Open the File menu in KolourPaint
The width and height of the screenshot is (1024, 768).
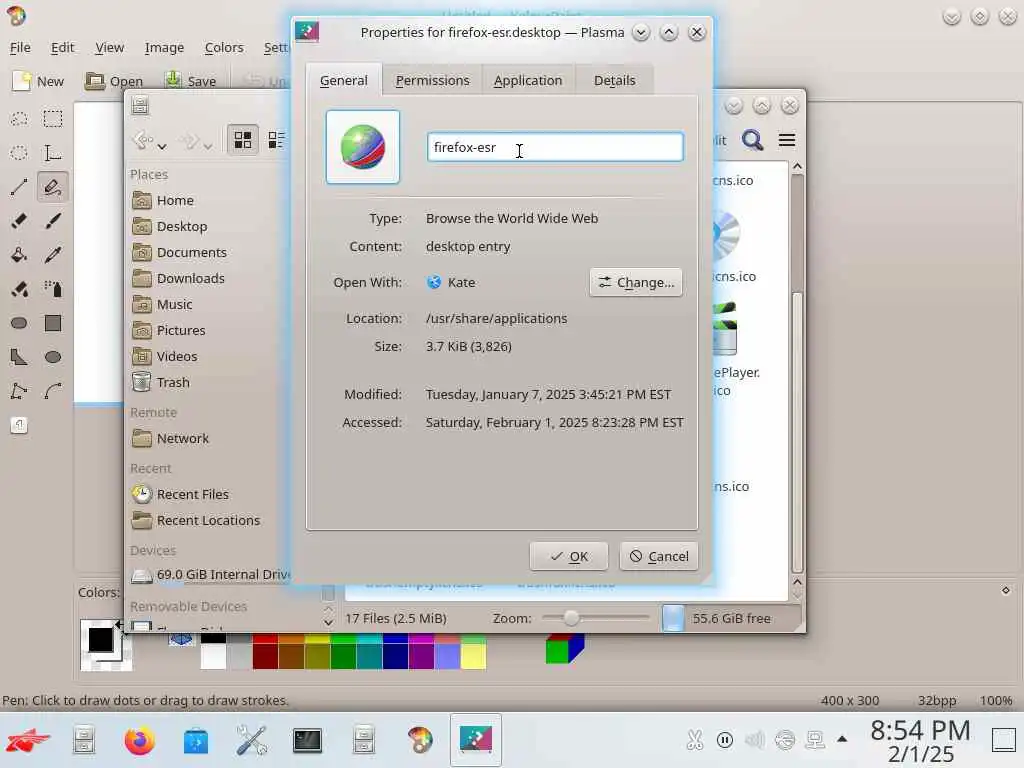(x=20, y=48)
